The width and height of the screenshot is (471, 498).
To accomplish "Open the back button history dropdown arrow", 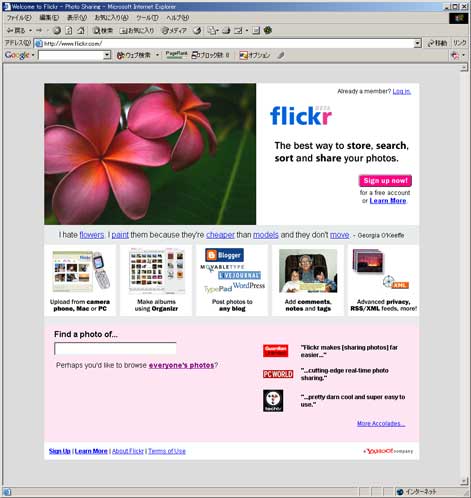I will pos(30,31).
